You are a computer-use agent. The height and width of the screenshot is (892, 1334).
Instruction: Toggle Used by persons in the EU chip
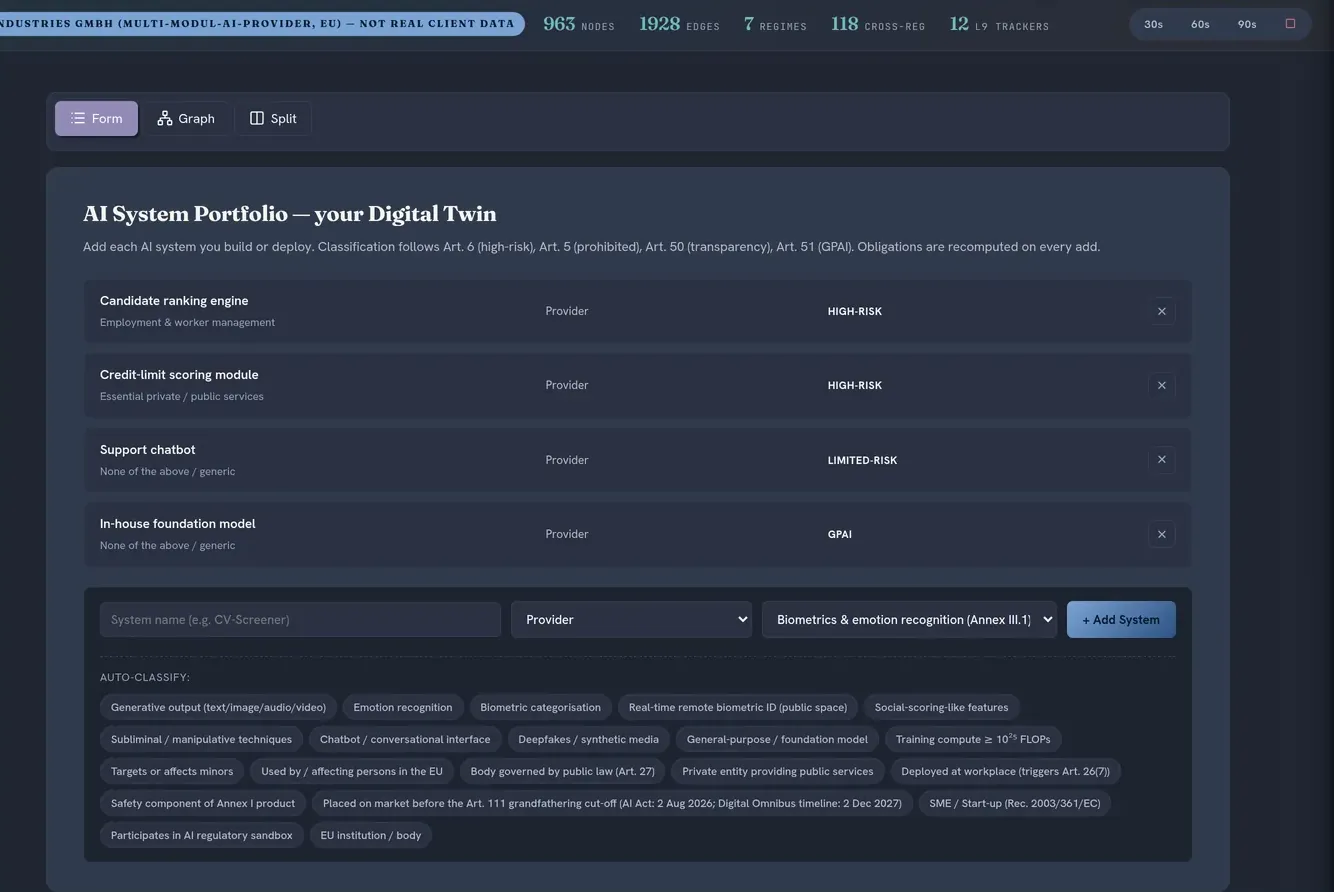[x=352, y=771]
